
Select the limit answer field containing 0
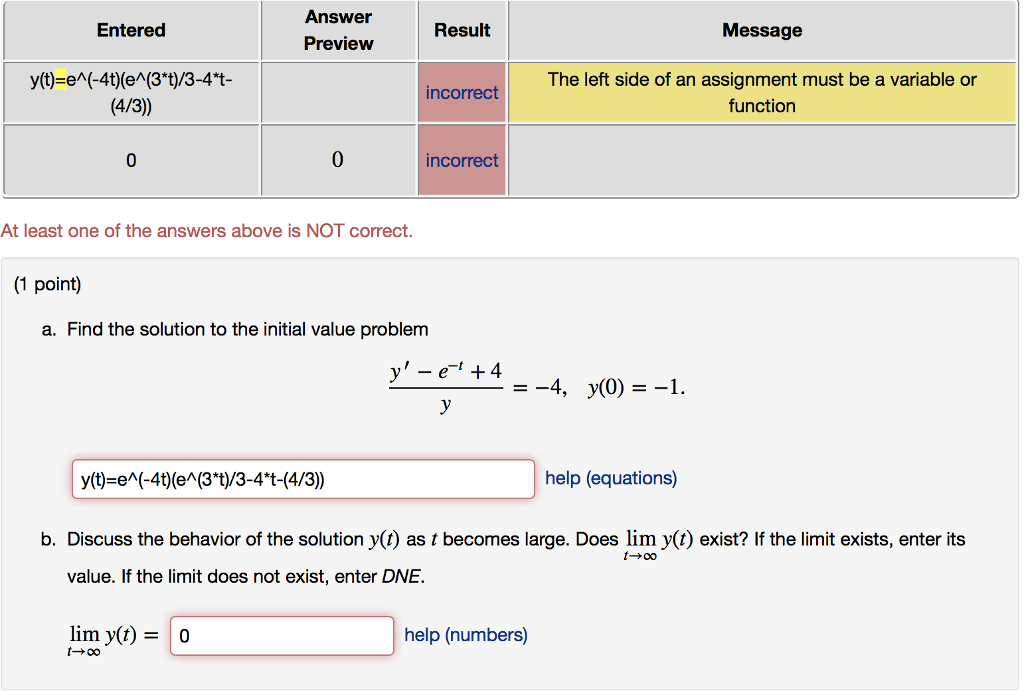point(281,635)
